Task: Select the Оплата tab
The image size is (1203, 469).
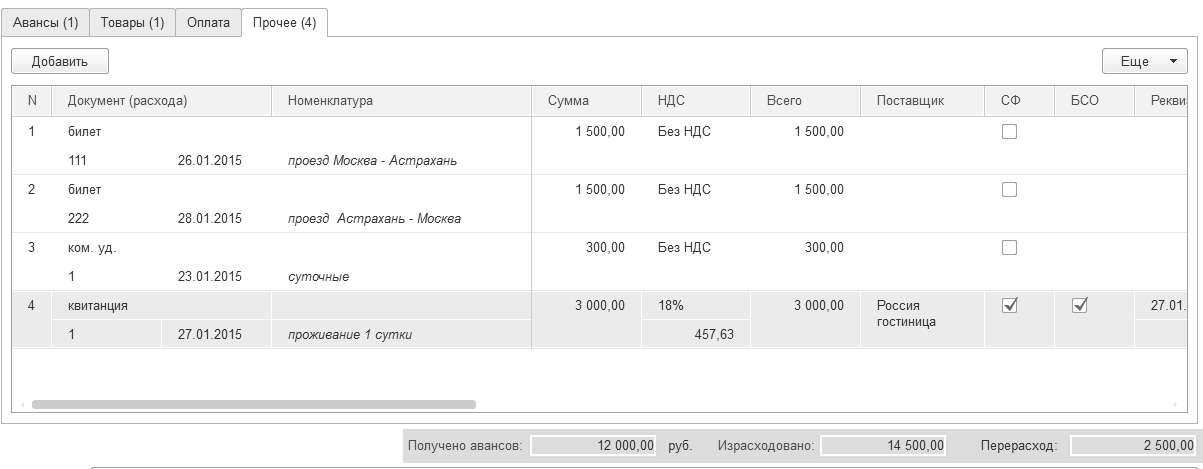Action: pyautogui.click(x=208, y=22)
